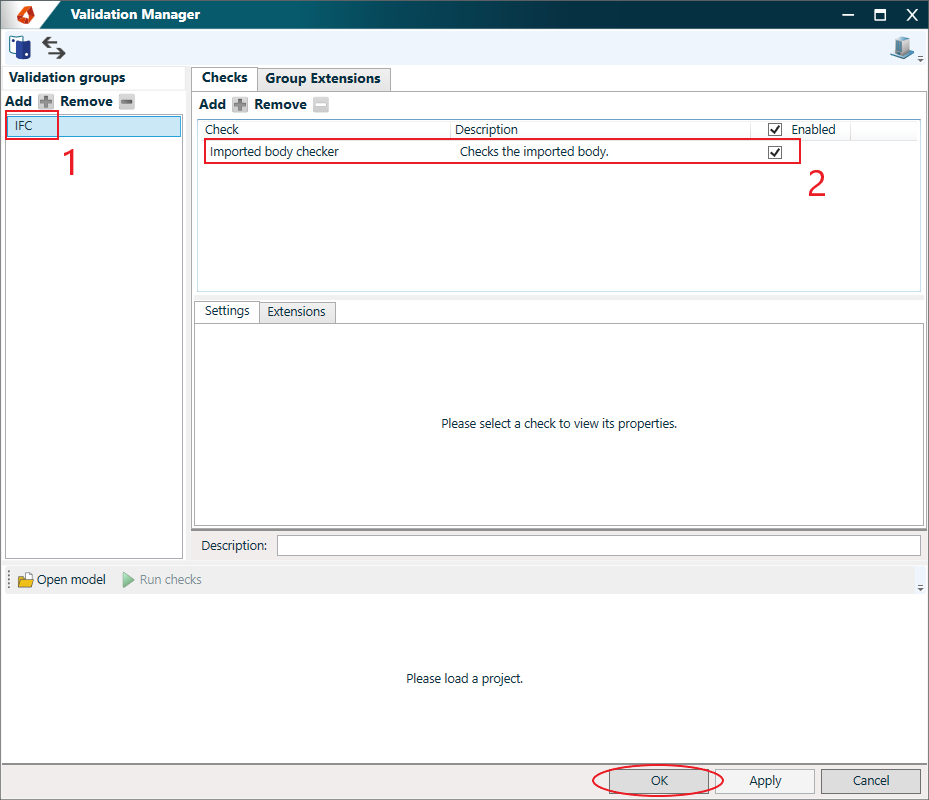Click 'Checks the imported body.' description cell

click(534, 152)
